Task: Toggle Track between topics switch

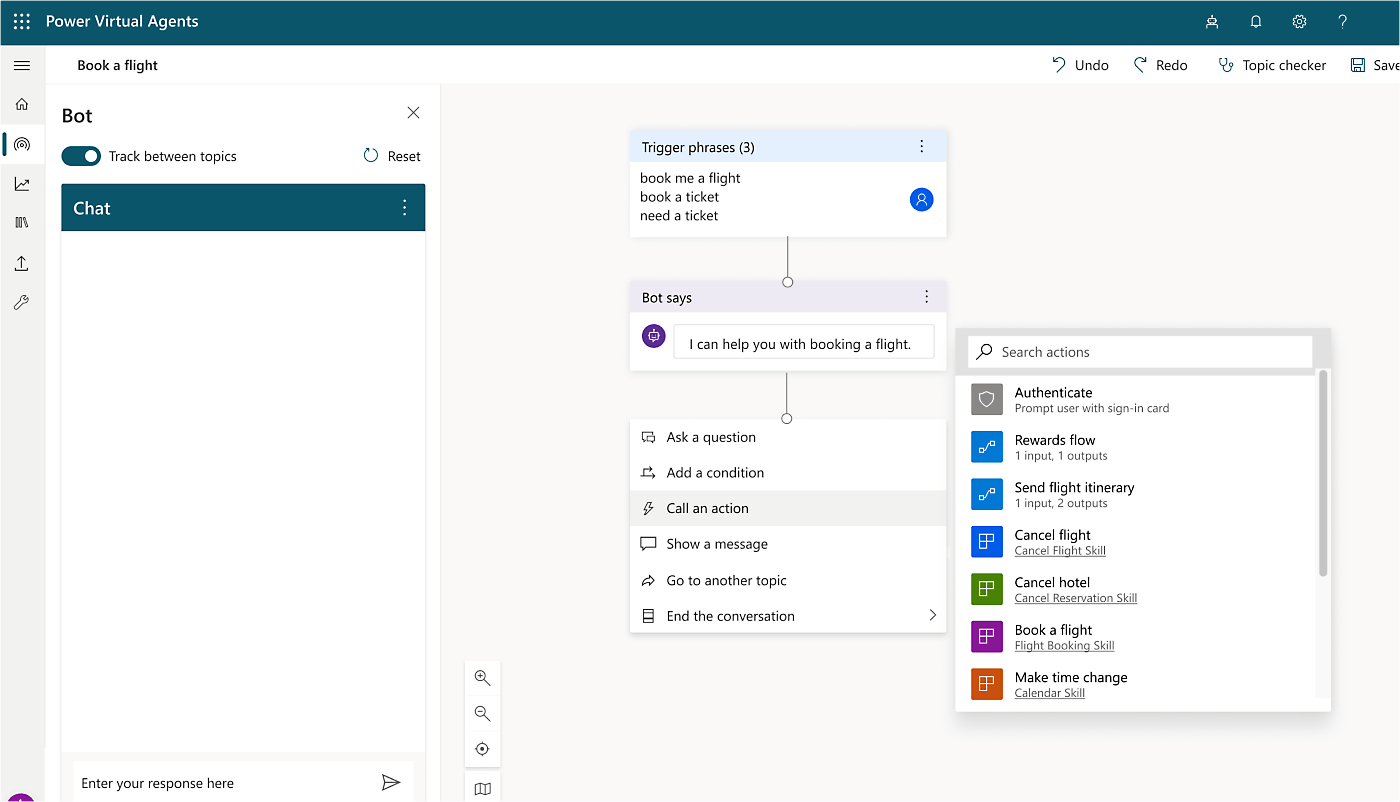Action: point(81,156)
